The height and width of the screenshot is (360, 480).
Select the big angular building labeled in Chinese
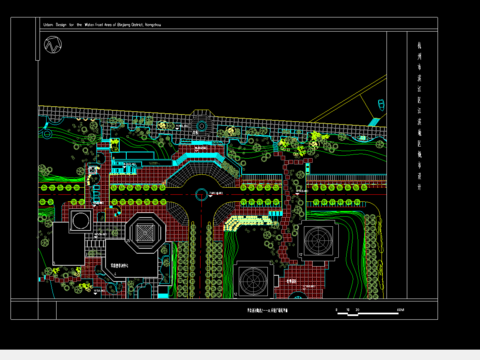[x=131, y=259]
